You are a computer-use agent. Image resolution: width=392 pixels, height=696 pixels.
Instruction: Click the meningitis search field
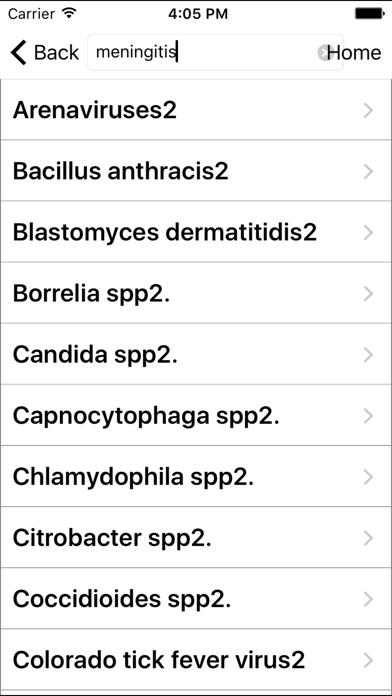tap(215, 52)
